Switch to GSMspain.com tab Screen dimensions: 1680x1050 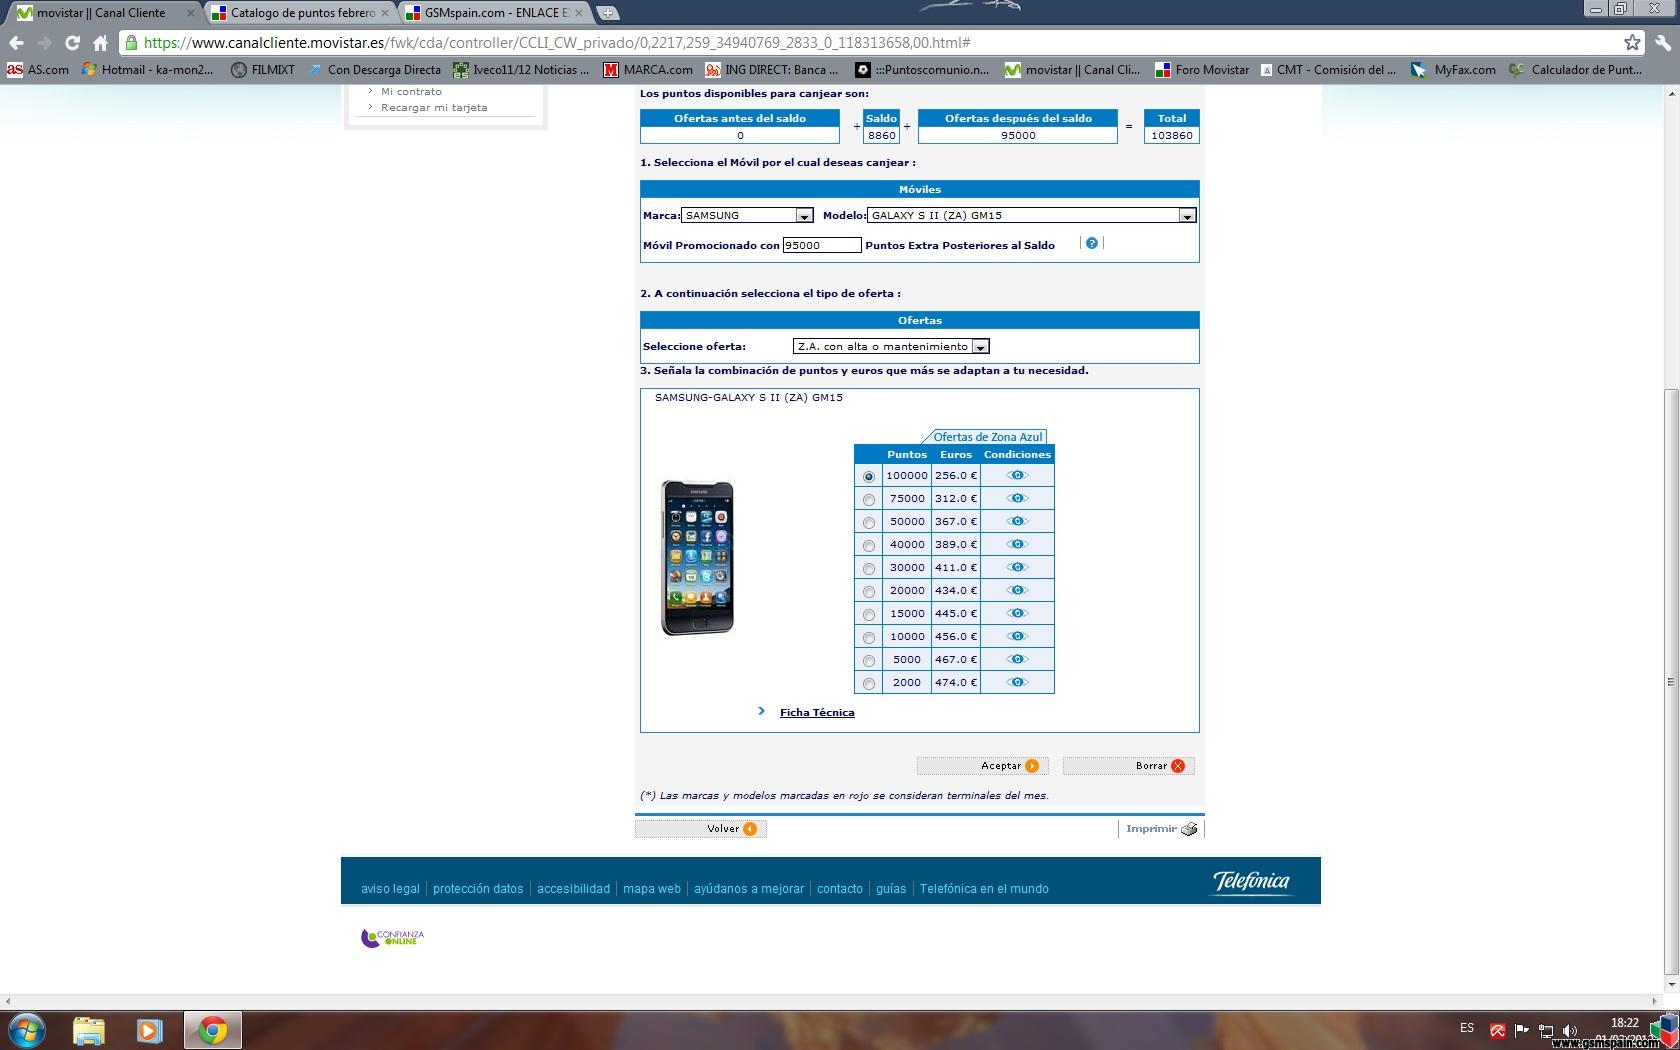coord(494,13)
